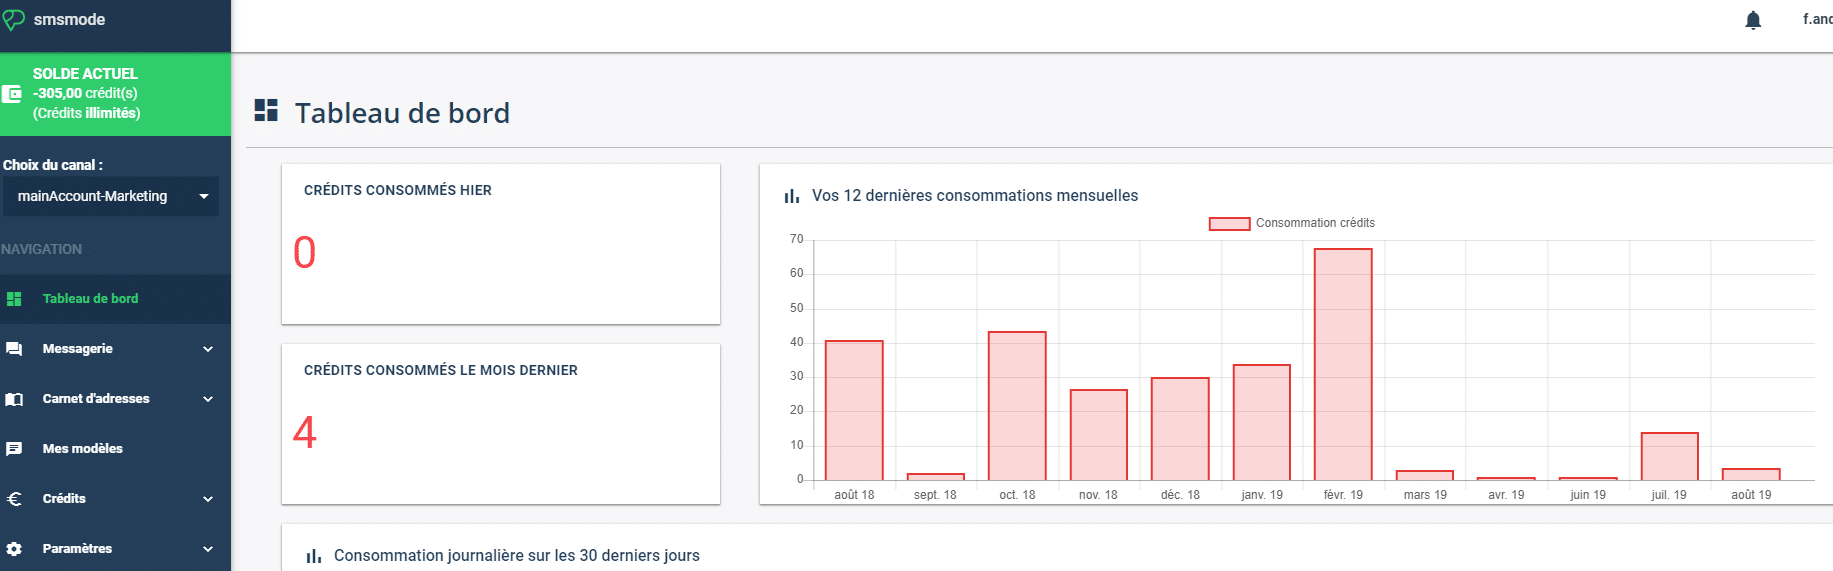Expand the Messagerie submenu chevron
The height and width of the screenshot is (571, 1833).
point(208,349)
